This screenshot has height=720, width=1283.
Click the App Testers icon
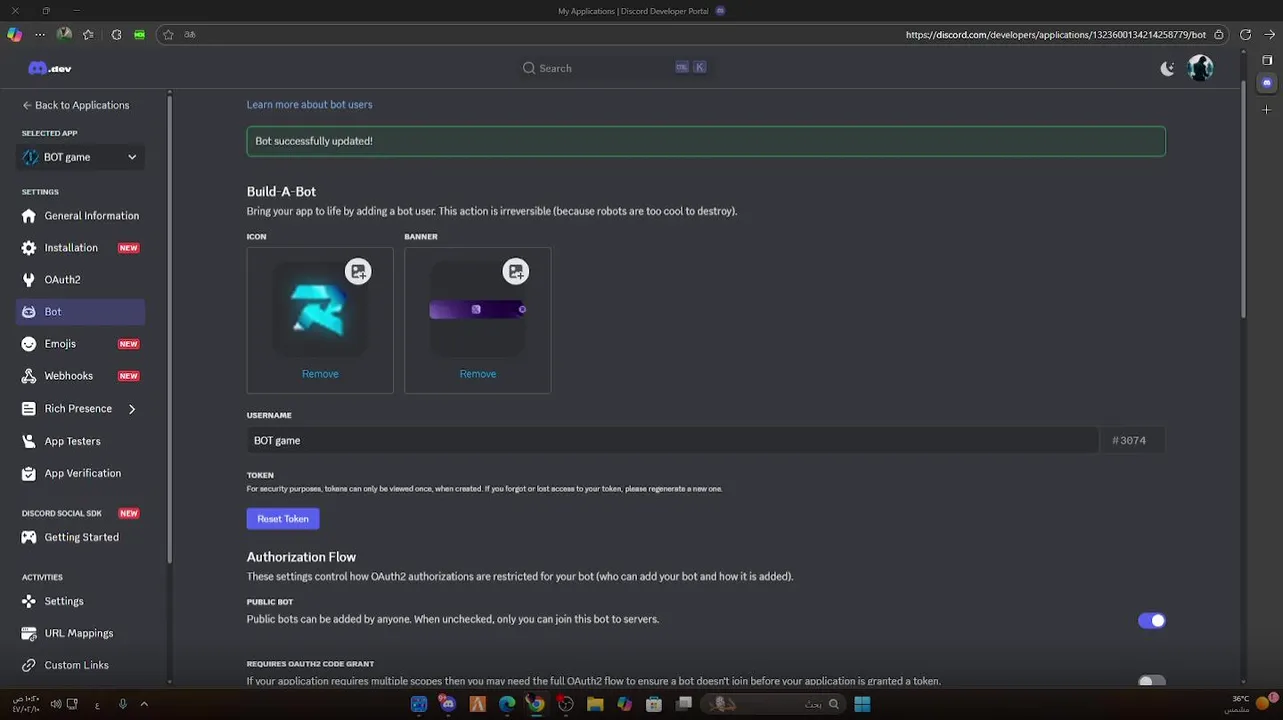click(29, 441)
